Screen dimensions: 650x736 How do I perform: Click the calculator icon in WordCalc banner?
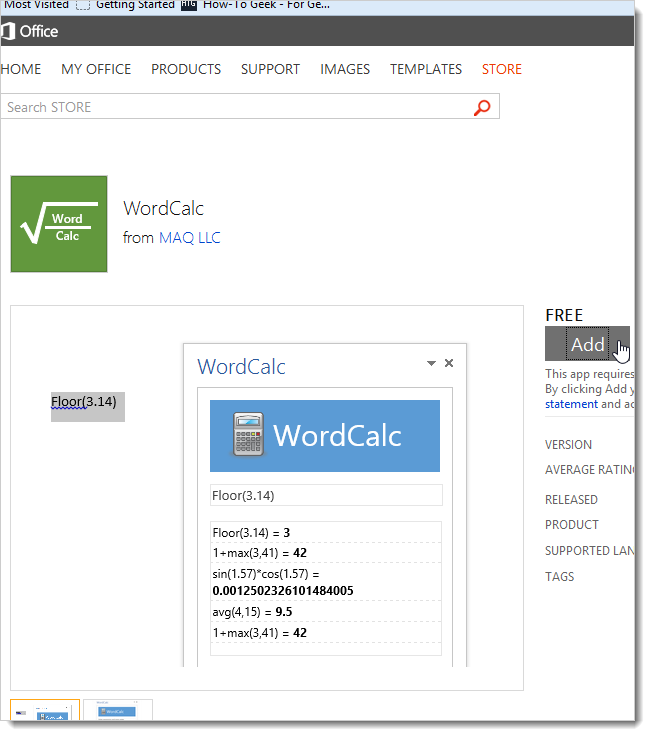click(x=248, y=435)
